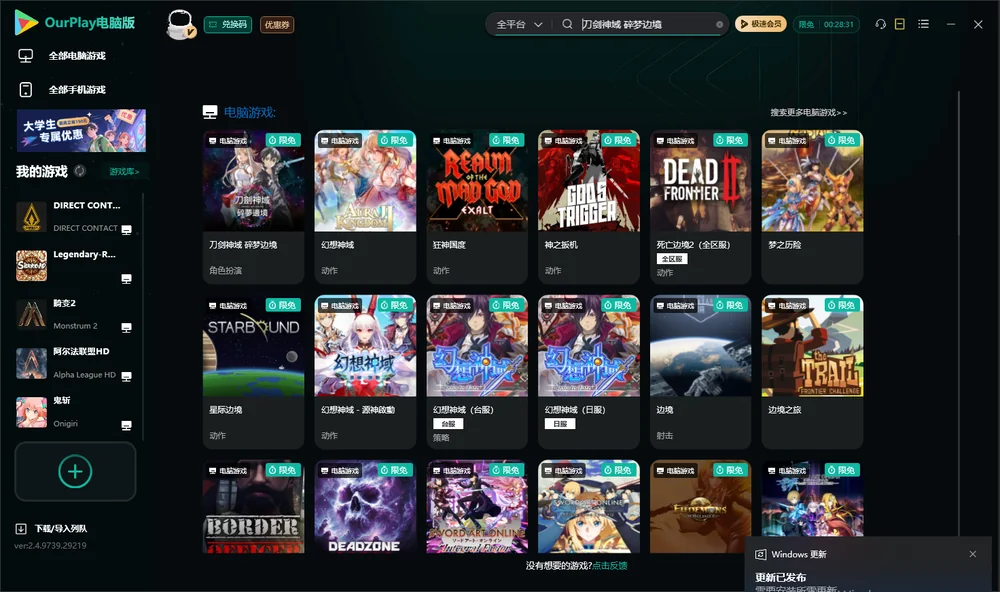The width and height of the screenshot is (1000, 592).
Task: Open the 极速会员 membership button
Action: (x=760, y=24)
